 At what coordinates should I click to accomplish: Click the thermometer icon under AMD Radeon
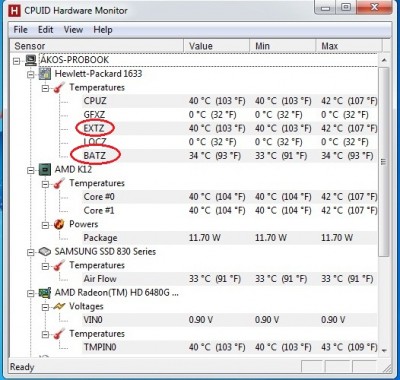[59, 334]
